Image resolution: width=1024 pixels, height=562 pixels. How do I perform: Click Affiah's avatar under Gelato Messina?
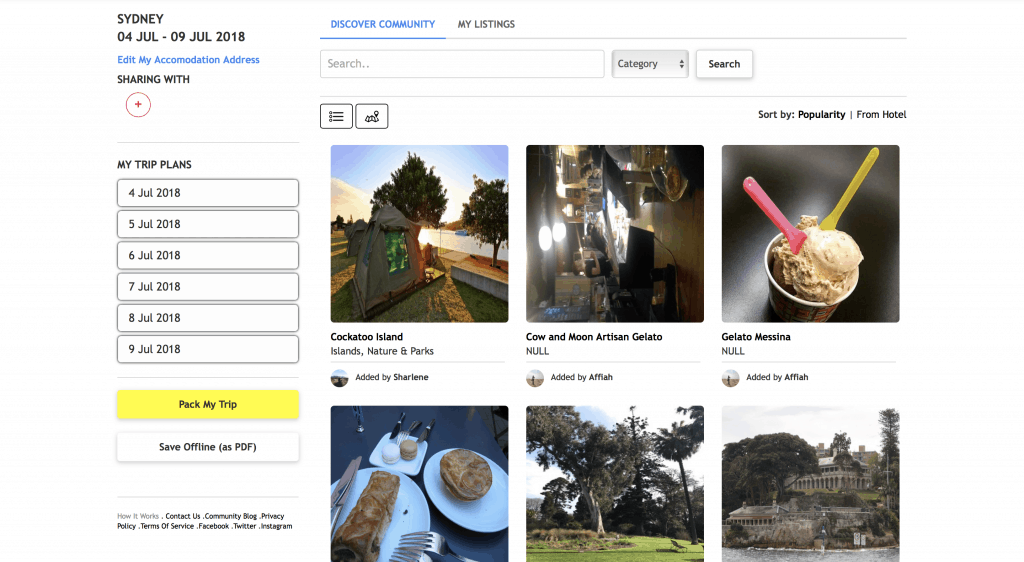tap(730, 378)
